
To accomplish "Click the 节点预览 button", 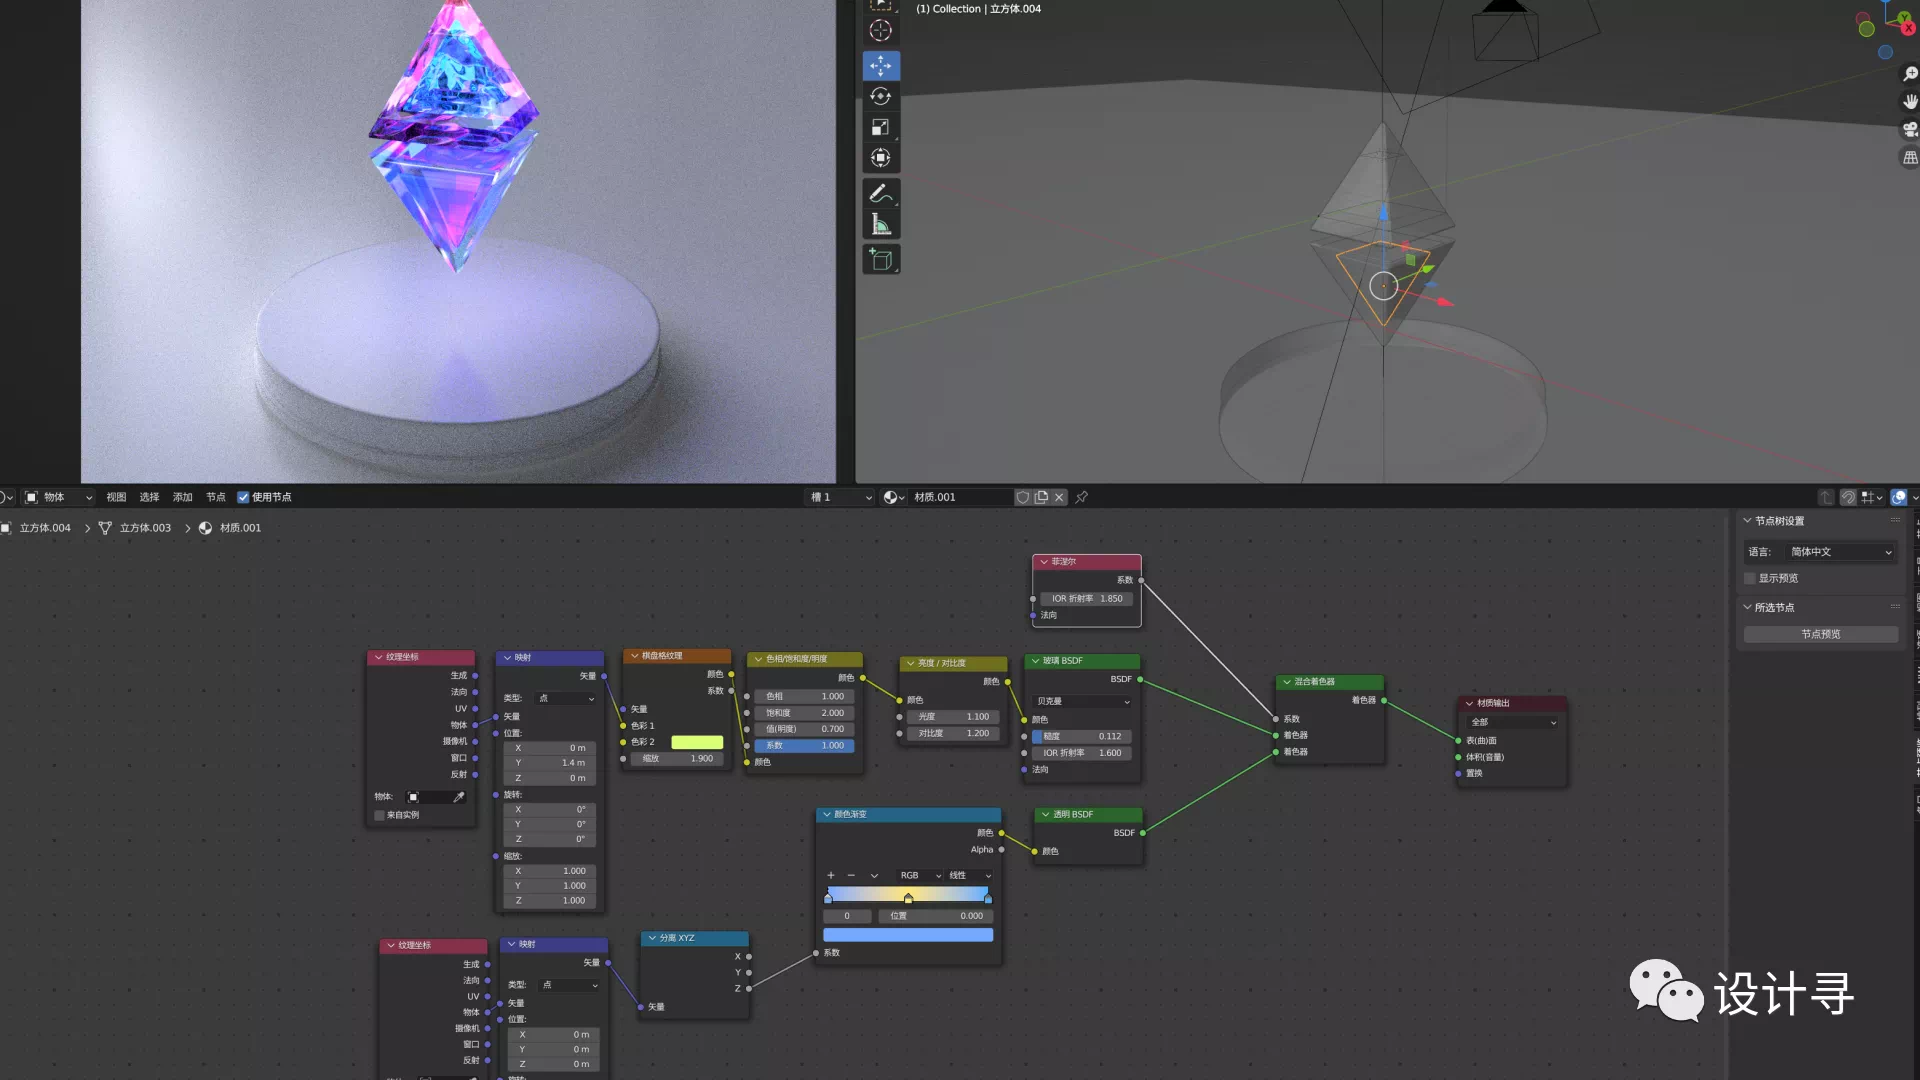I will click(1820, 634).
